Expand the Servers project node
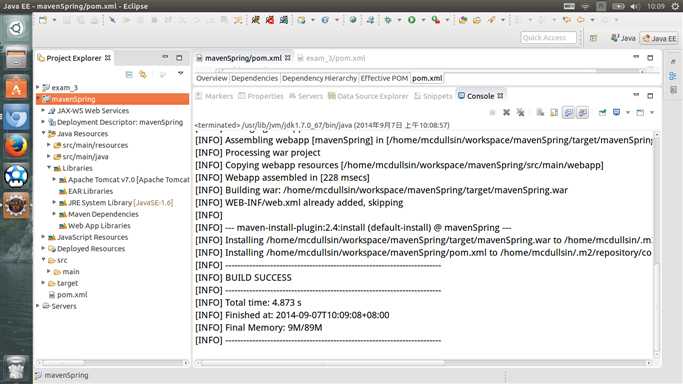 38,306
